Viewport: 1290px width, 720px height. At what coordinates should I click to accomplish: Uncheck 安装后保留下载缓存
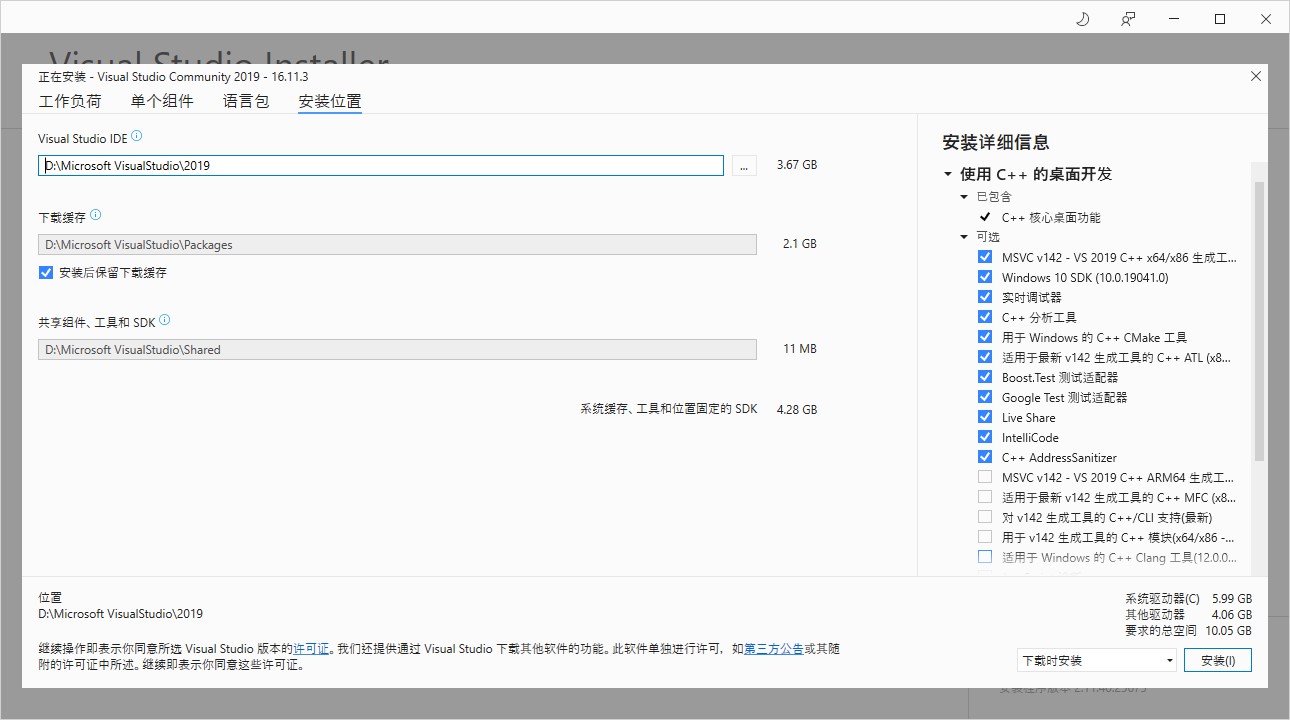pyautogui.click(x=46, y=272)
